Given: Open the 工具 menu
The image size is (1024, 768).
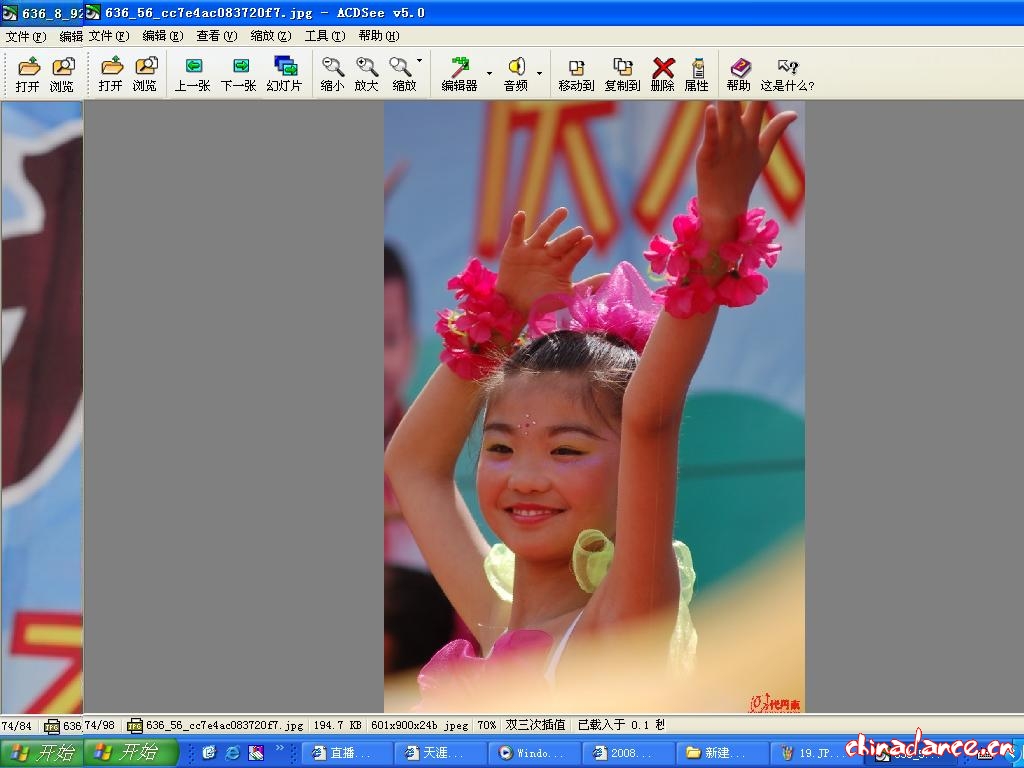Looking at the screenshot, I should click(x=324, y=36).
